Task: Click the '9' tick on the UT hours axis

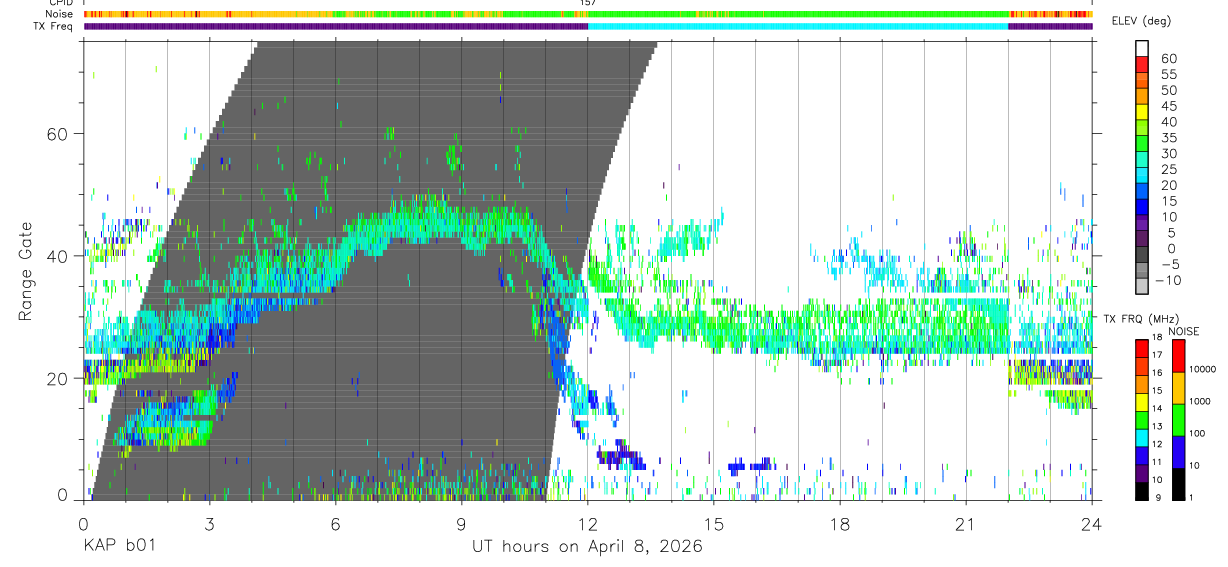Action: click(x=461, y=523)
